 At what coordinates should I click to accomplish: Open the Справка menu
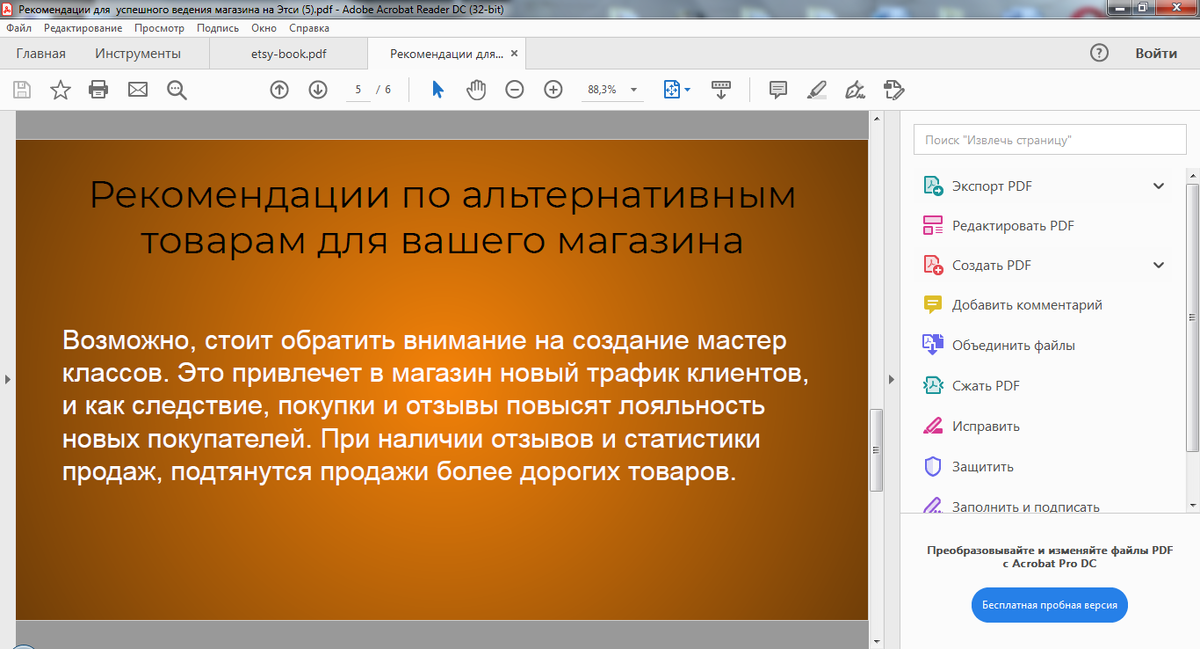coord(309,28)
